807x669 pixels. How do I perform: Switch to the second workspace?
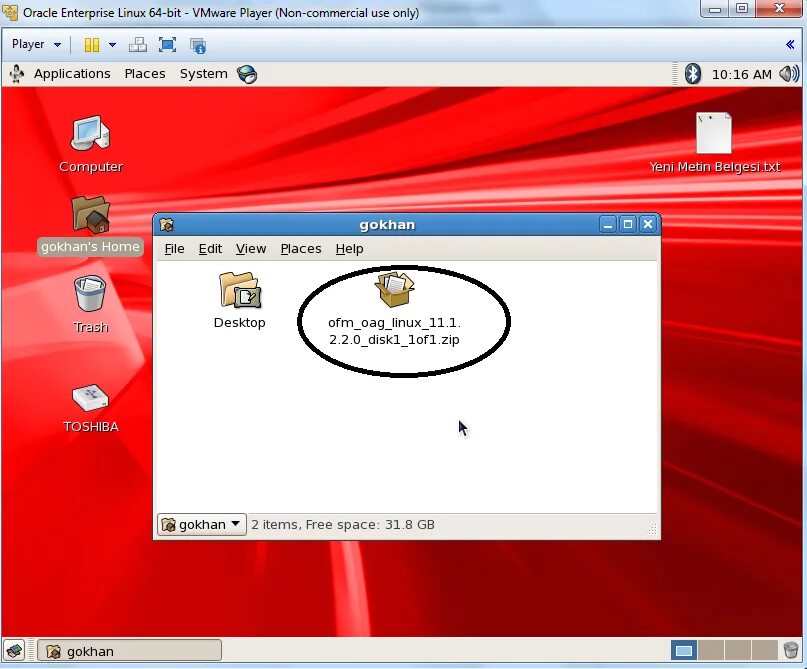coord(711,650)
